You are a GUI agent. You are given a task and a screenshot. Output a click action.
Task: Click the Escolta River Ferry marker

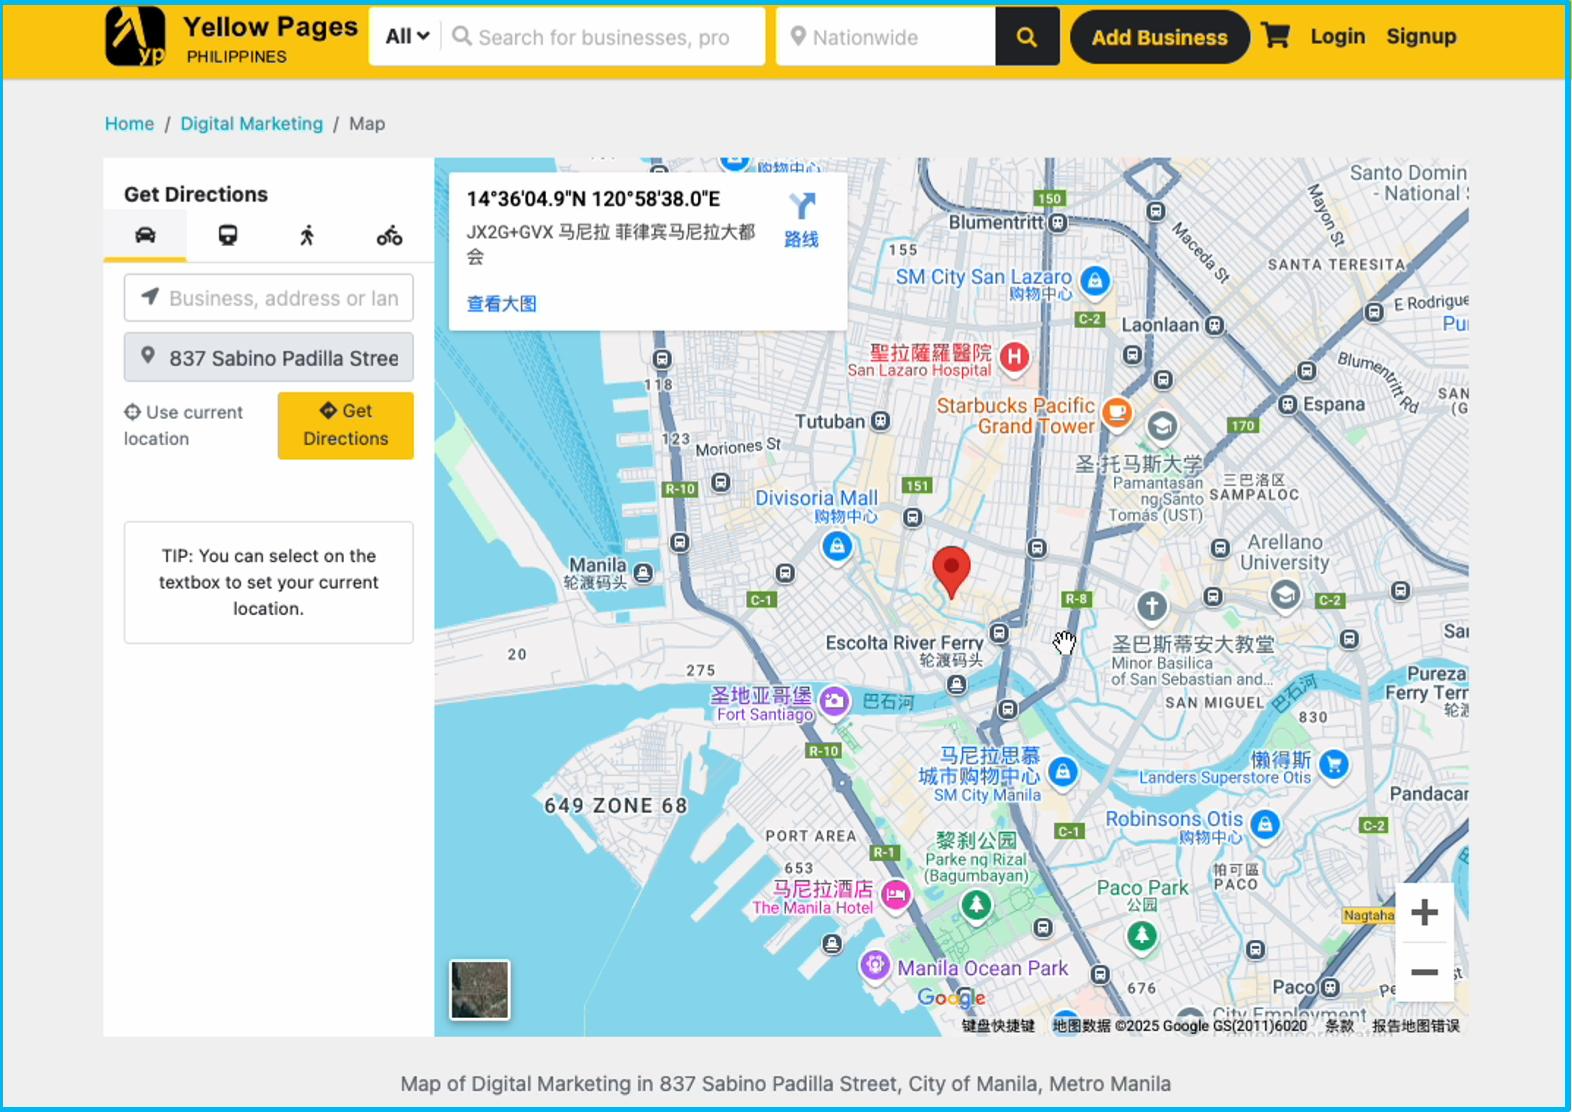pyautogui.click(x=957, y=684)
